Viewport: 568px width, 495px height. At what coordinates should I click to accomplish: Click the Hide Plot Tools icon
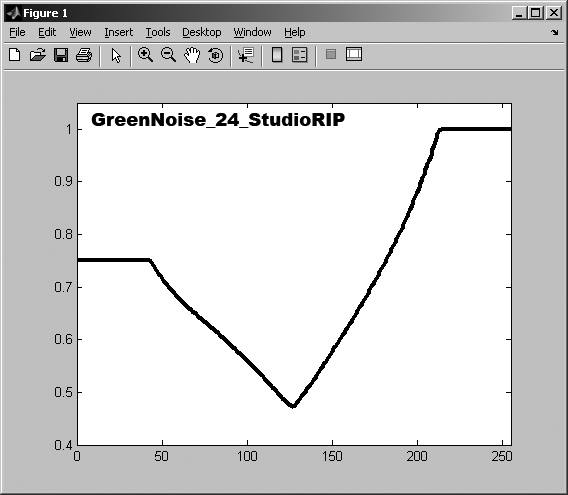click(331, 54)
